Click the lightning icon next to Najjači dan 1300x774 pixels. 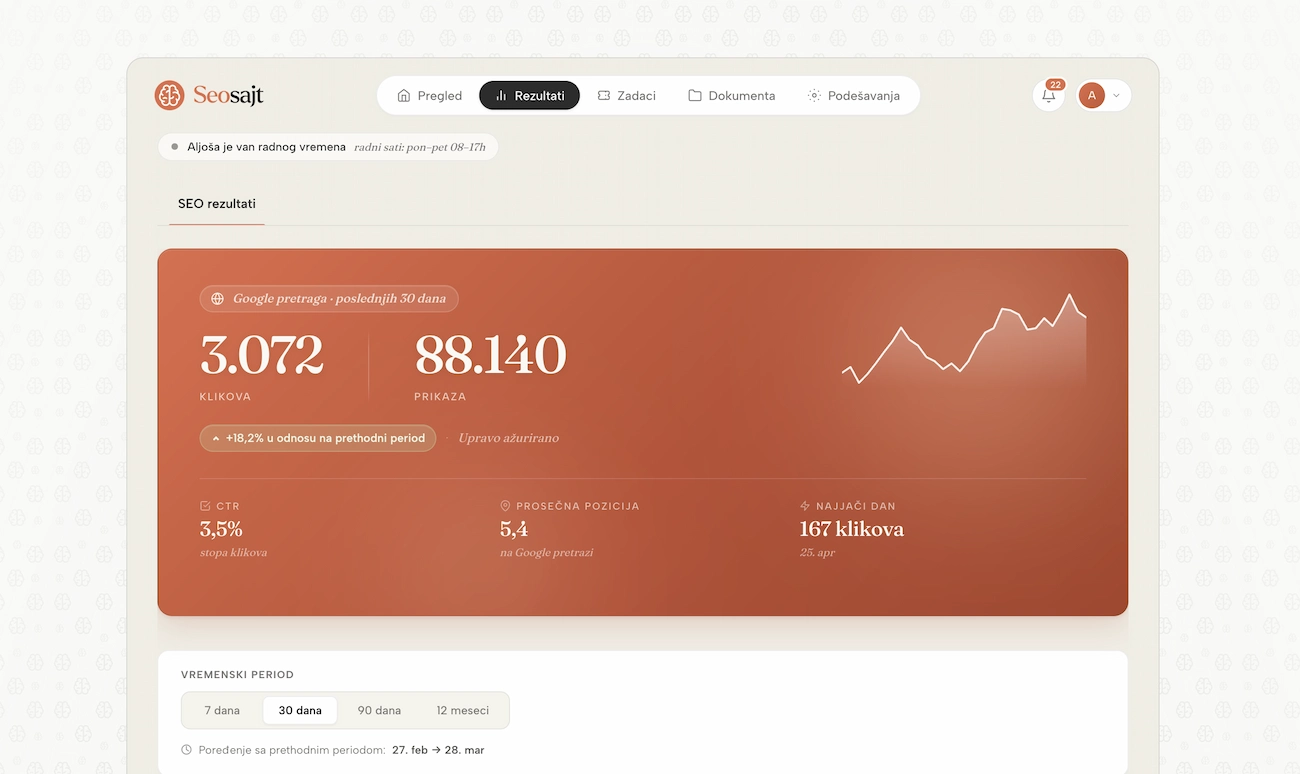[803, 505]
